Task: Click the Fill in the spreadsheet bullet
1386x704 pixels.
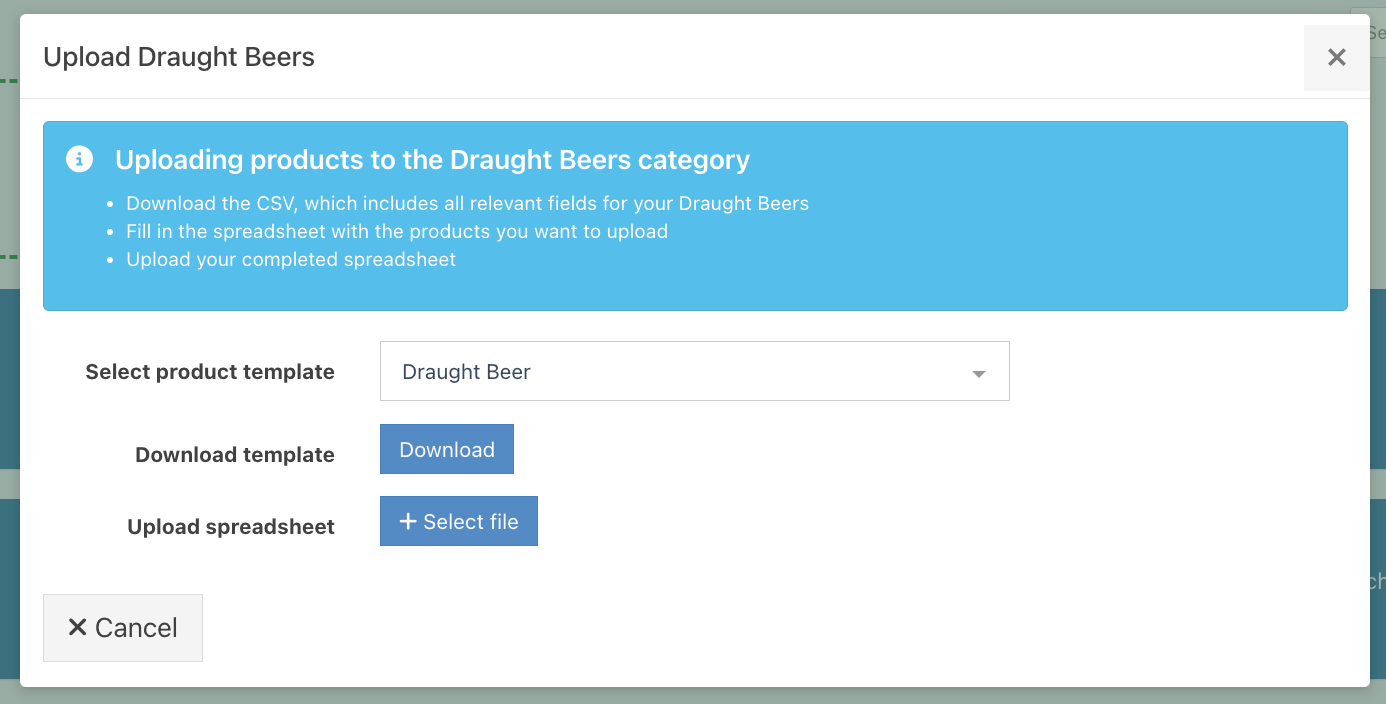Action: point(396,231)
